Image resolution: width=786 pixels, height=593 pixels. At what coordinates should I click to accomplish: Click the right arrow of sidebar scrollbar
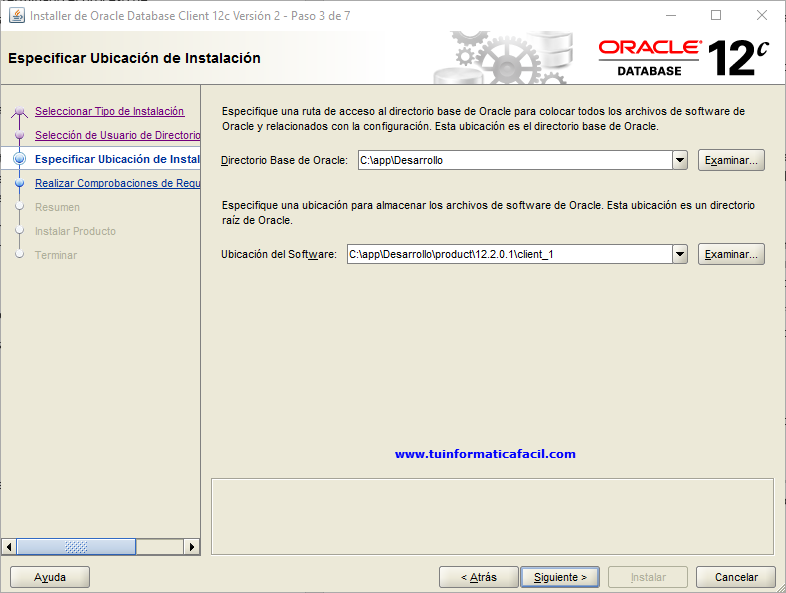tap(191, 547)
